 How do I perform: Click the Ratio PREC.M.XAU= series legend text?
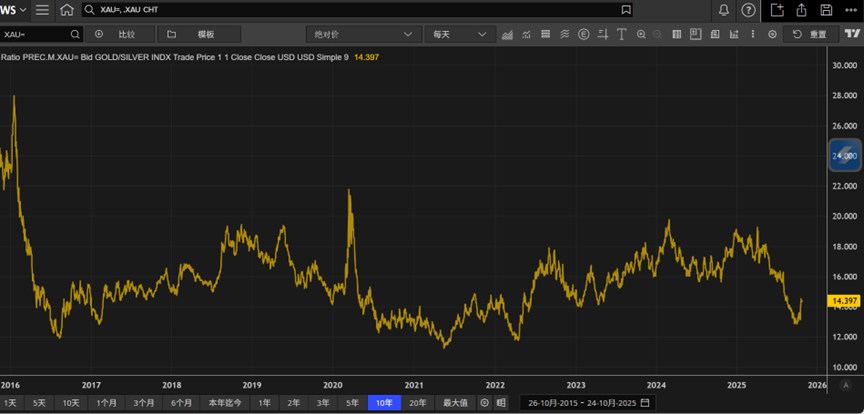(175, 57)
